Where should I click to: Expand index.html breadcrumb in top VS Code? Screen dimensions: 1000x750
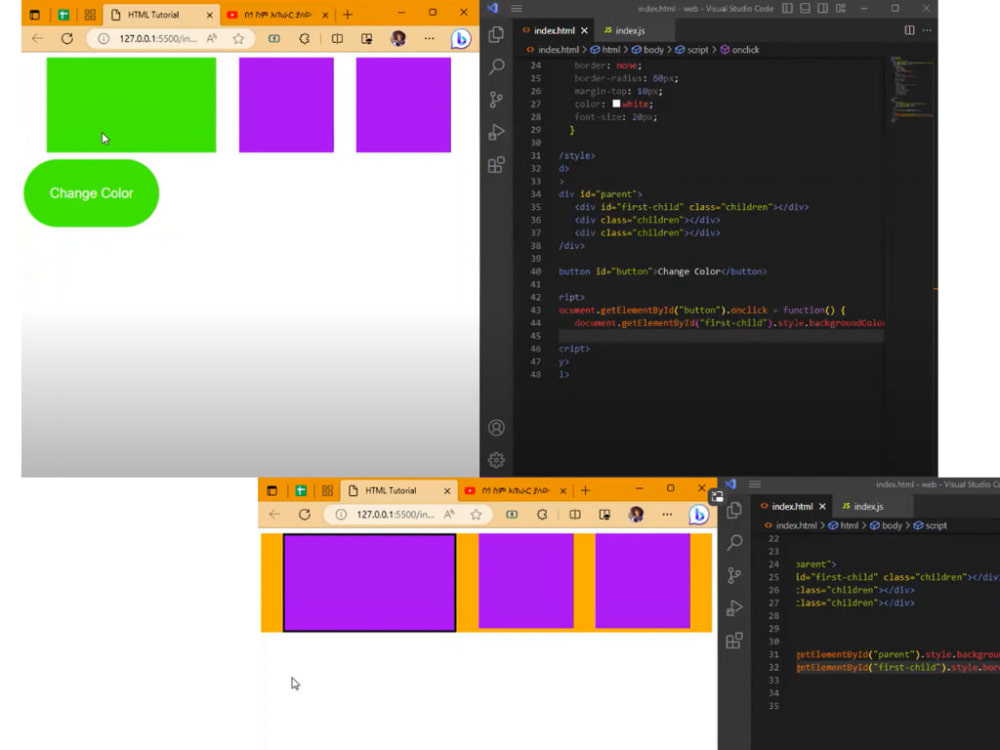(x=553, y=50)
